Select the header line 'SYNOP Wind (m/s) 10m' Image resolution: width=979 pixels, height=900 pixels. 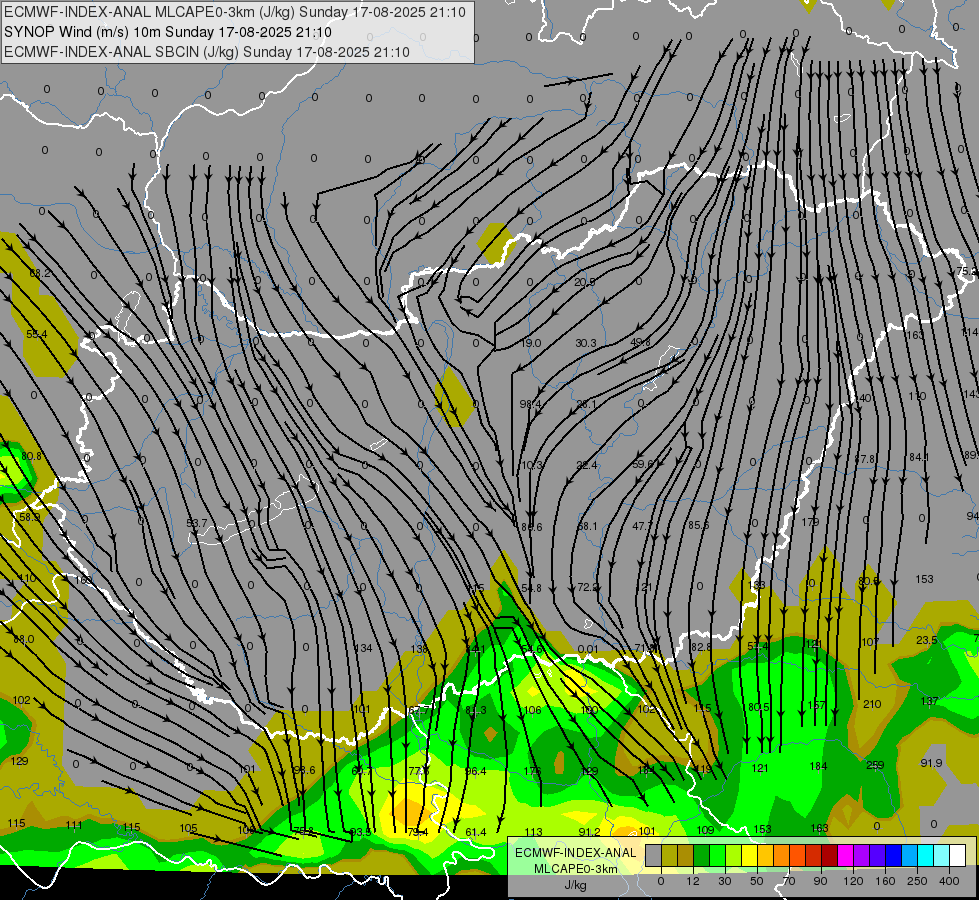(82, 32)
